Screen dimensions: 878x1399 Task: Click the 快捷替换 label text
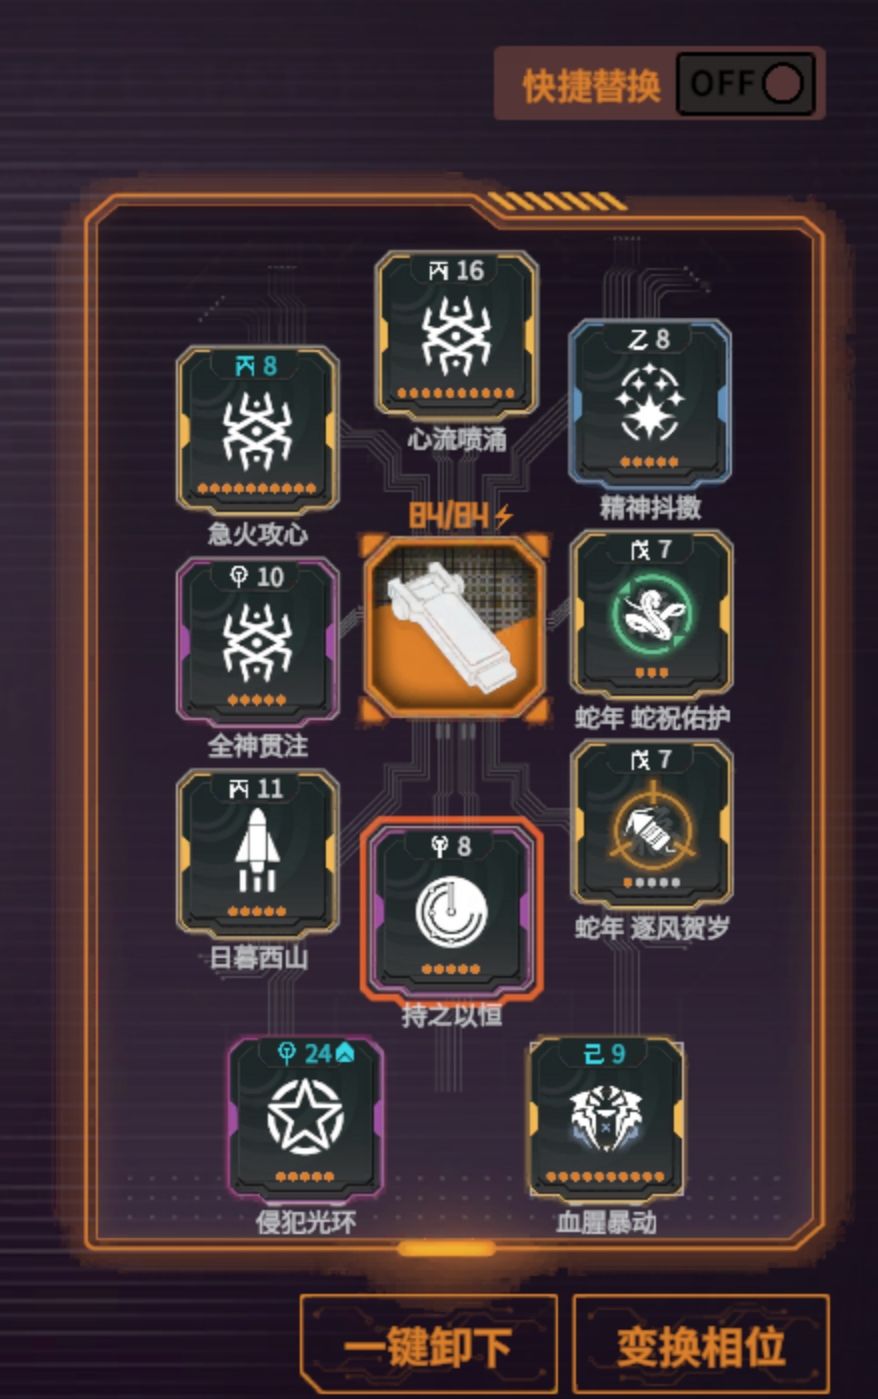(x=592, y=86)
